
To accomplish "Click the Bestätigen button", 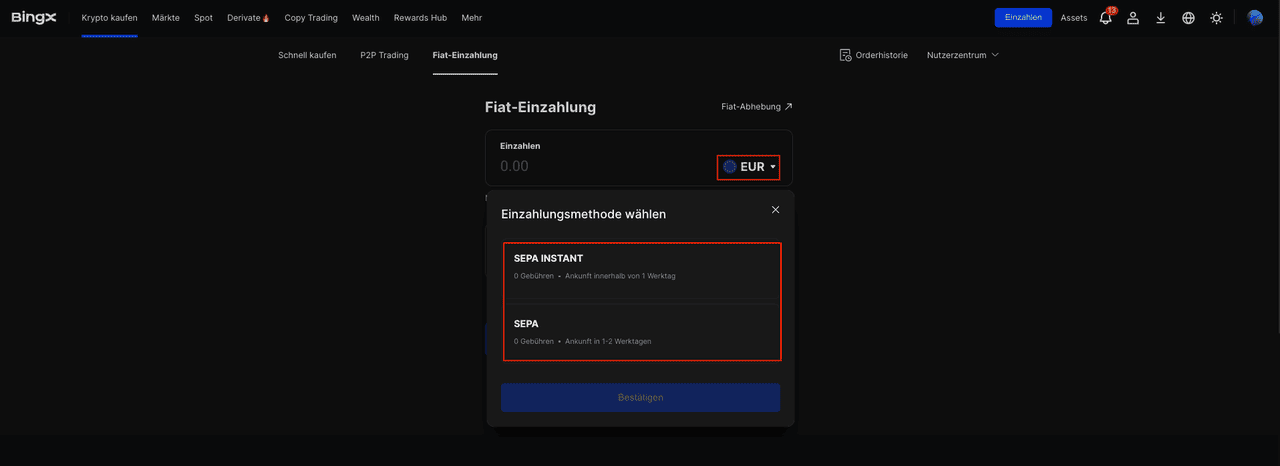I will click(x=640, y=397).
